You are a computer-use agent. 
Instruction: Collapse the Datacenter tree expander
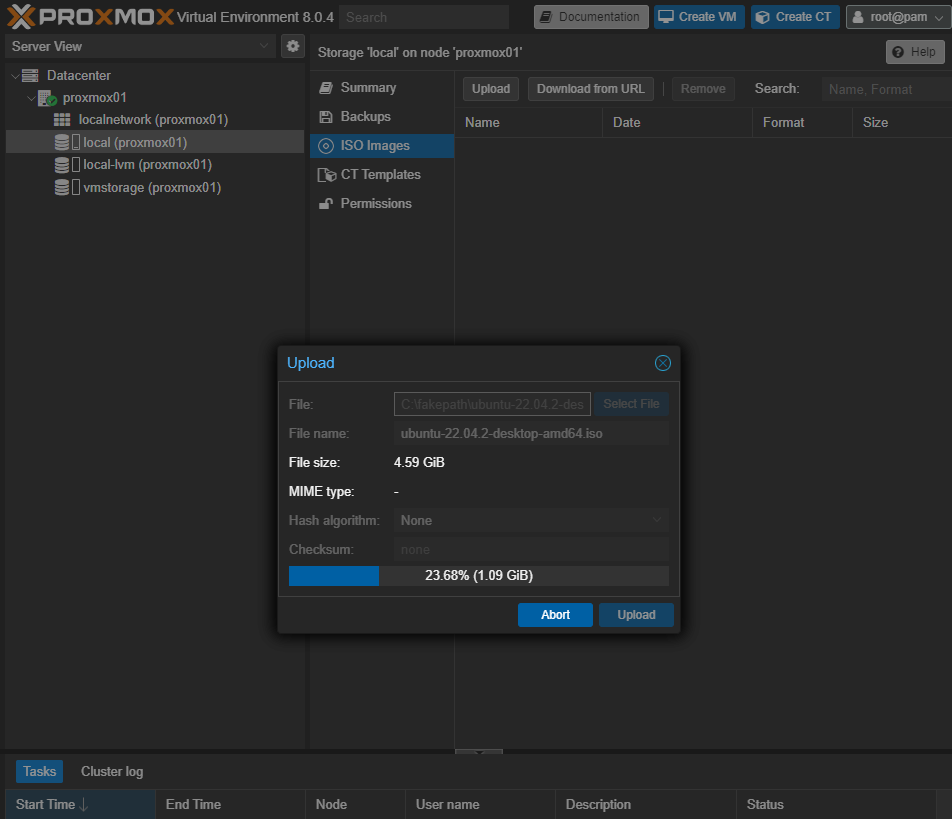point(15,76)
